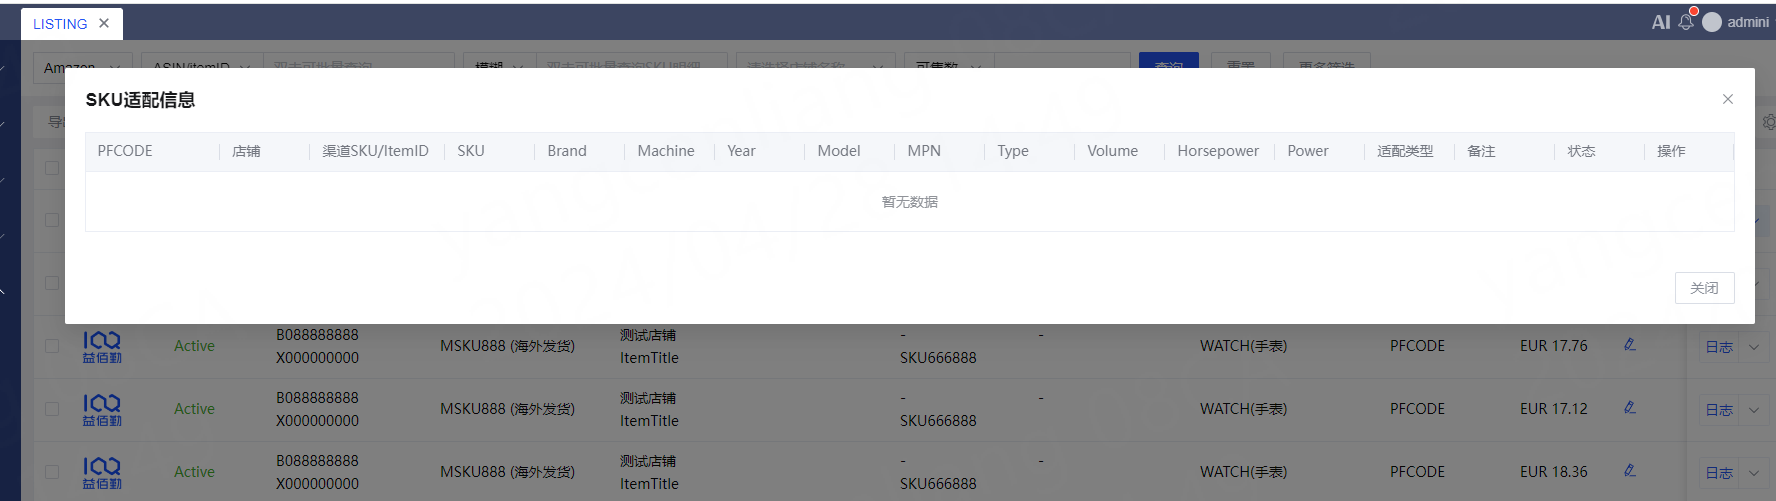This screenshot has width=1776, height=501.
Task: Click the EUR 18.36 price value
Action: coord(1553,472)
